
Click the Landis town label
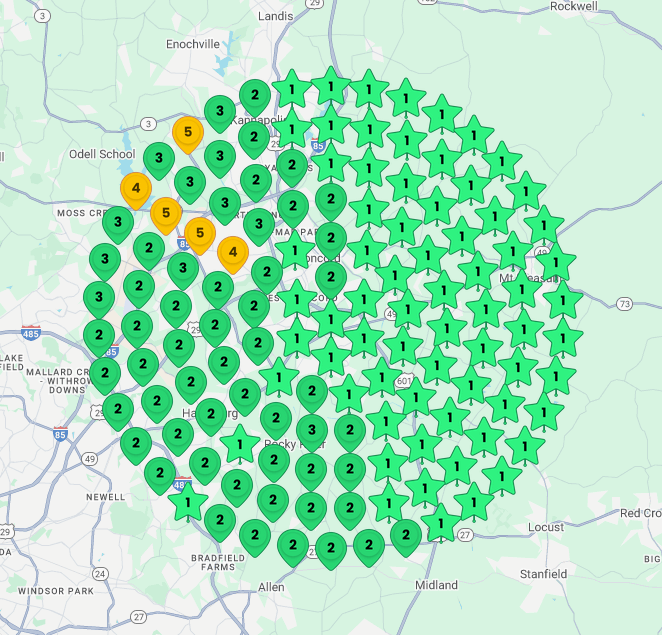click(x=276, y=16)
